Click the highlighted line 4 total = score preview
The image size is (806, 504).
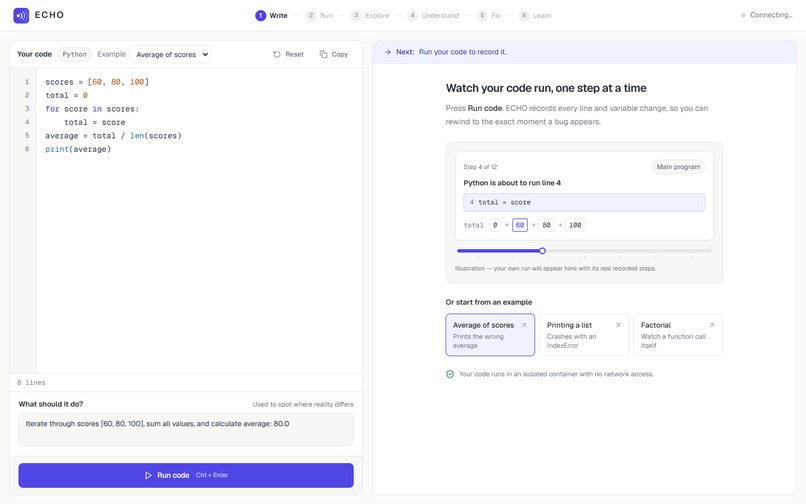(584, 202)
